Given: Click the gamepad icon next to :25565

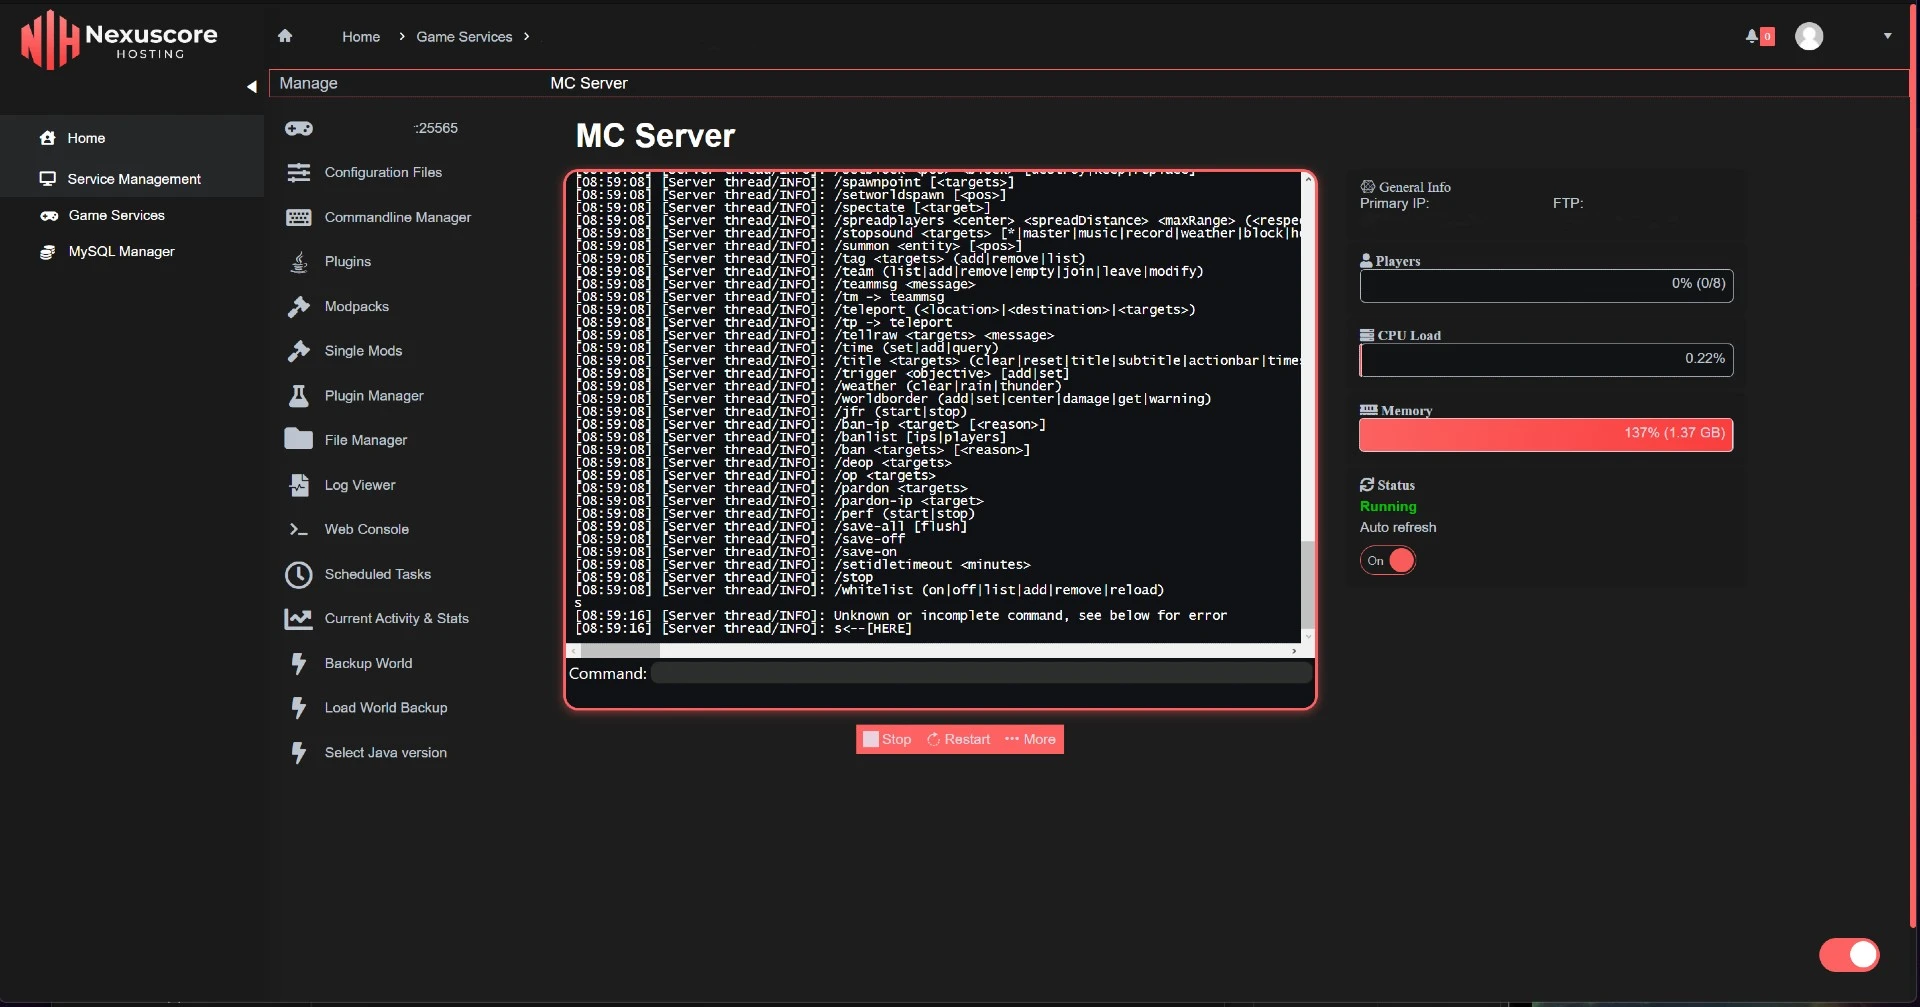Looking at the screenshot, I should point(299,128).
